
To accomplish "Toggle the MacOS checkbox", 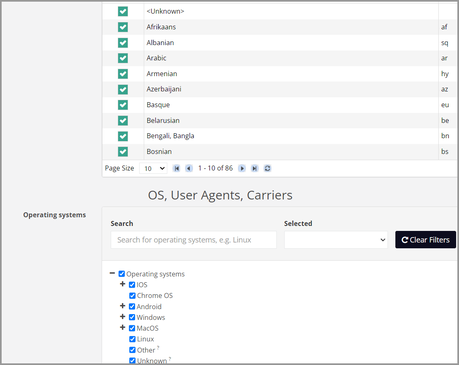I will 132,328.
